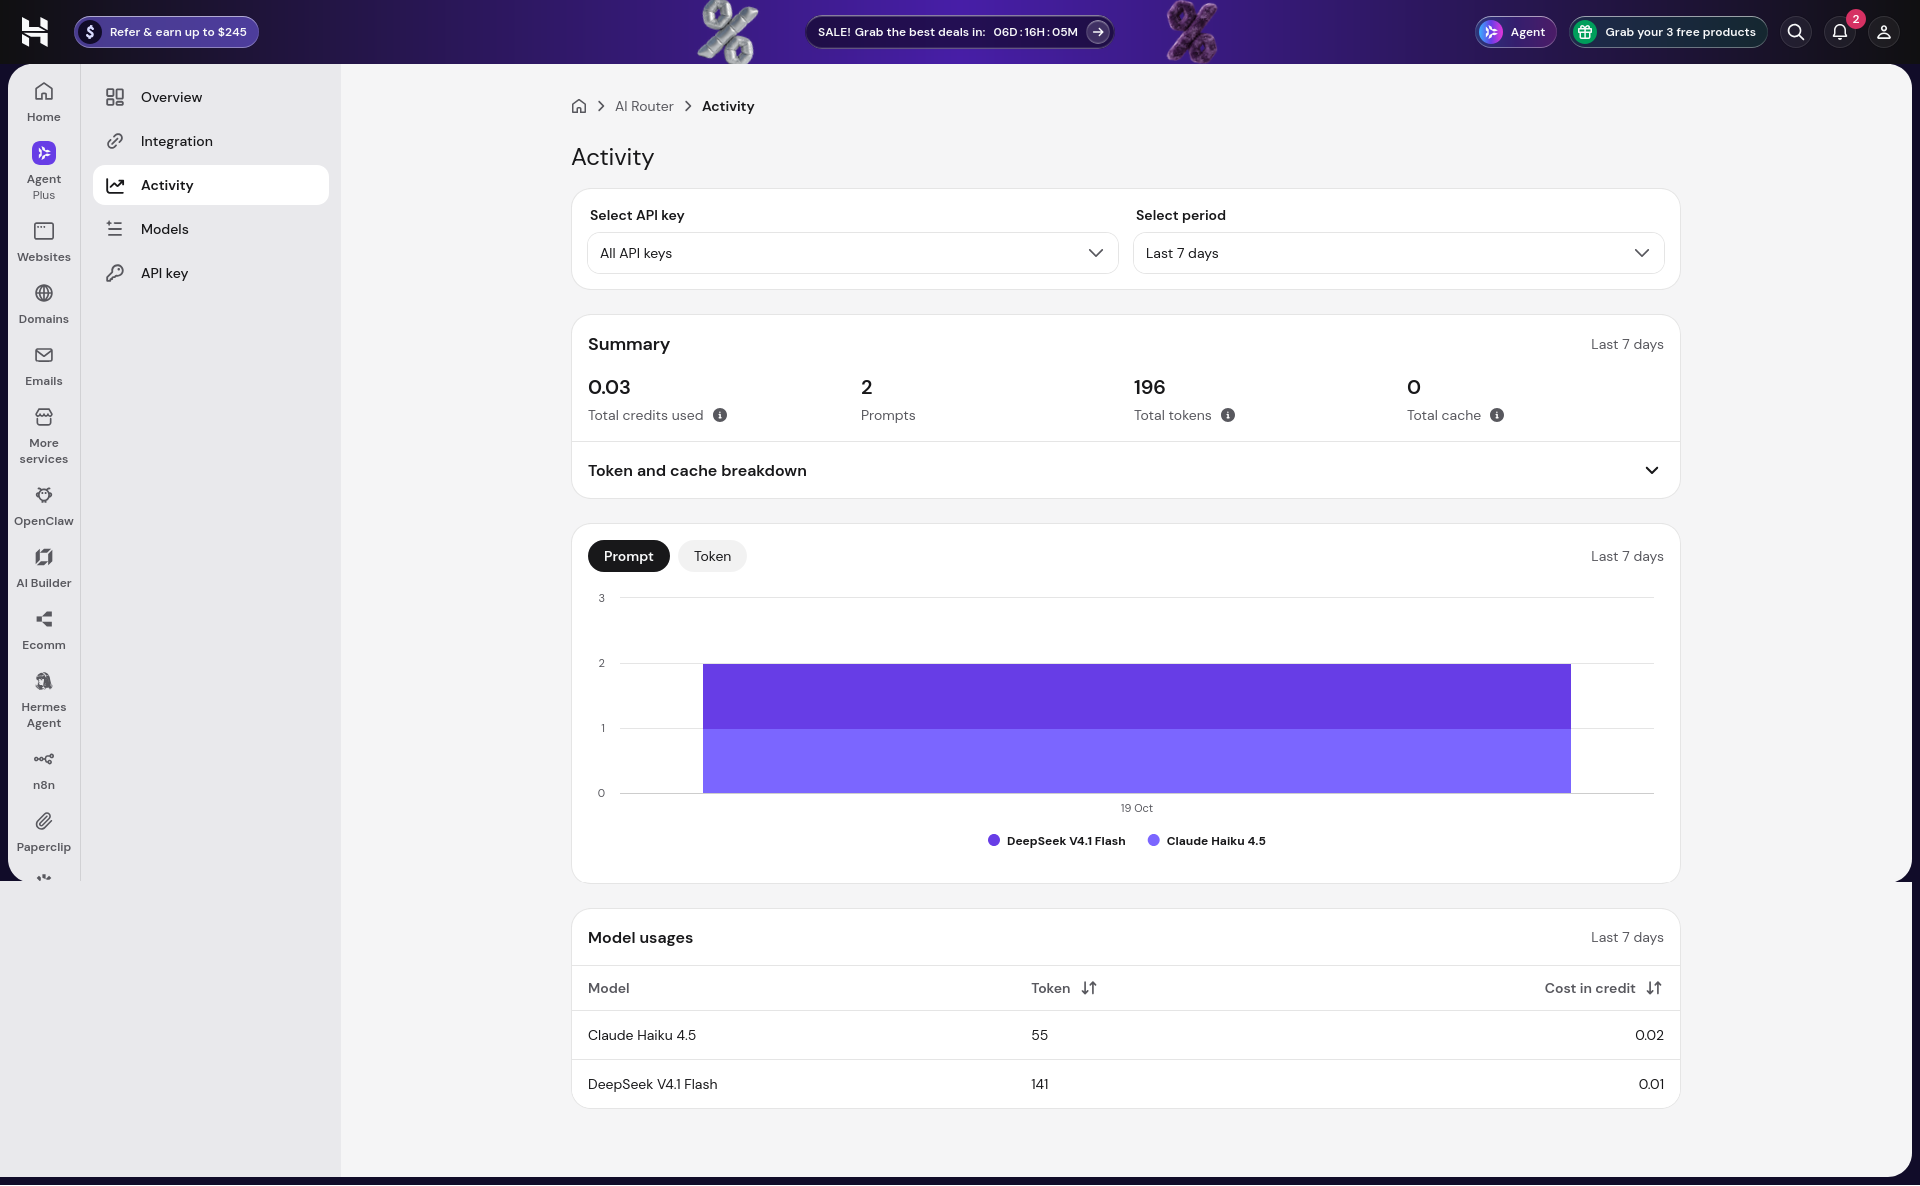Click info icon beside Total credits used

click(720, 415)
